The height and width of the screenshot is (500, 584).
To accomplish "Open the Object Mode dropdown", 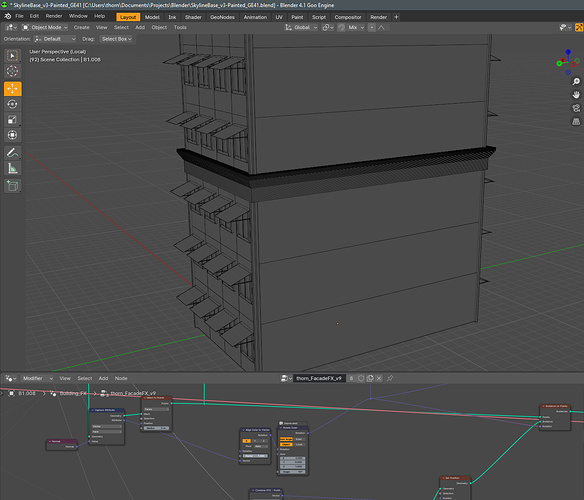I will point(45,28).
